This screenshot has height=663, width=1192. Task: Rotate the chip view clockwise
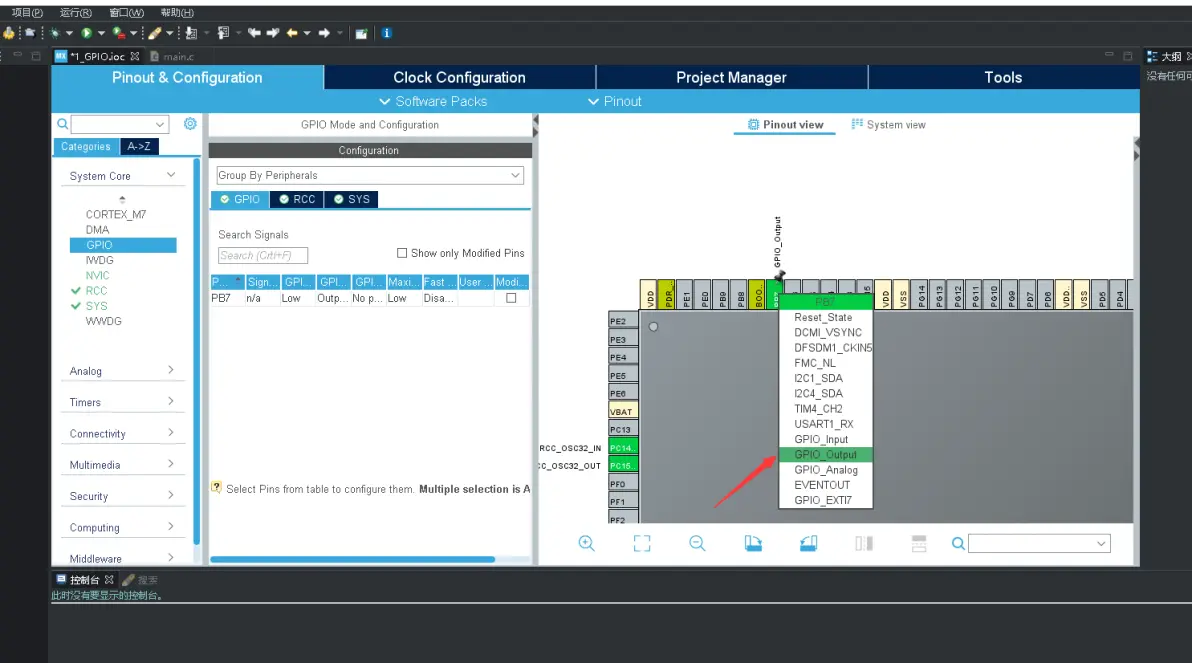[753, 543]
